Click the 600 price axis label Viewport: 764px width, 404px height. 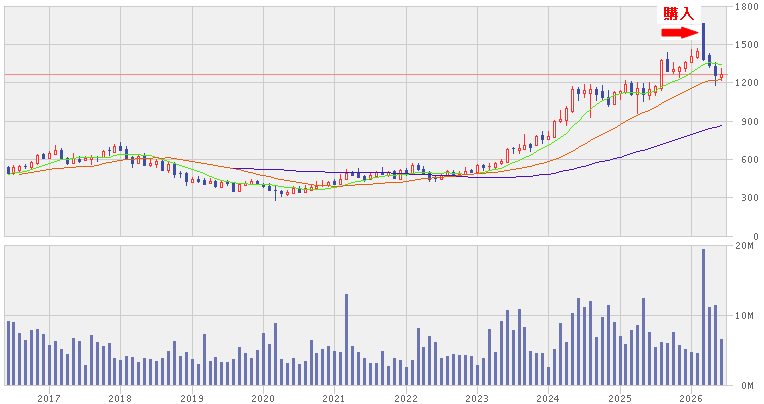coord(750,159)
